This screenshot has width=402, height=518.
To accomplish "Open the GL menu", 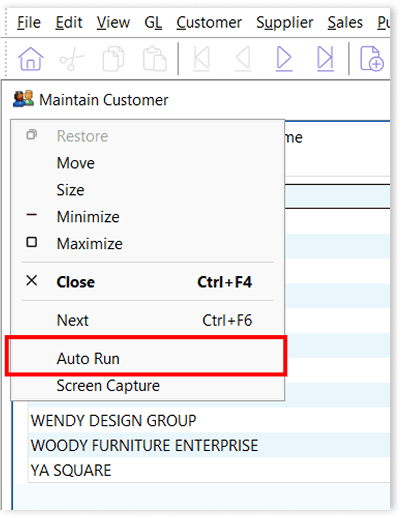I will 153,23.
